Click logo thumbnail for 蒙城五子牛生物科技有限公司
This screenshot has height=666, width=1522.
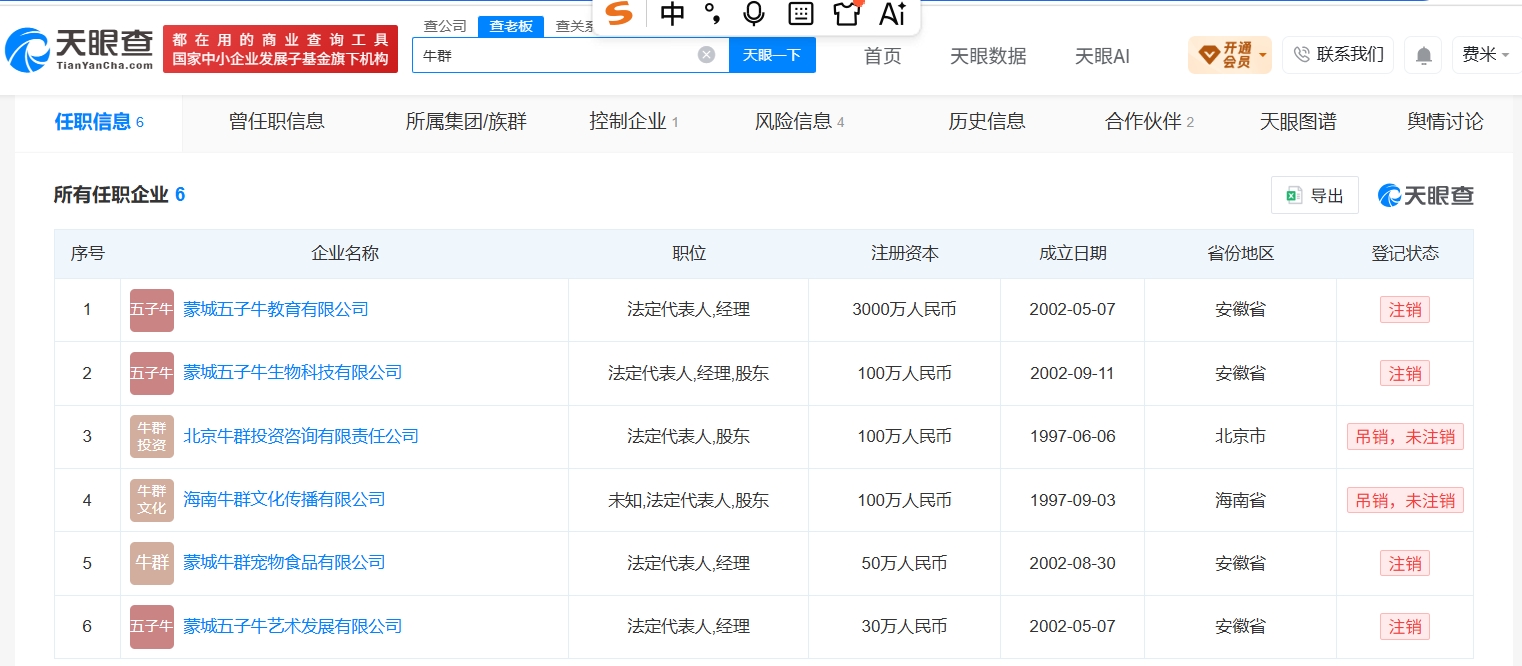(x=152, y=373)
